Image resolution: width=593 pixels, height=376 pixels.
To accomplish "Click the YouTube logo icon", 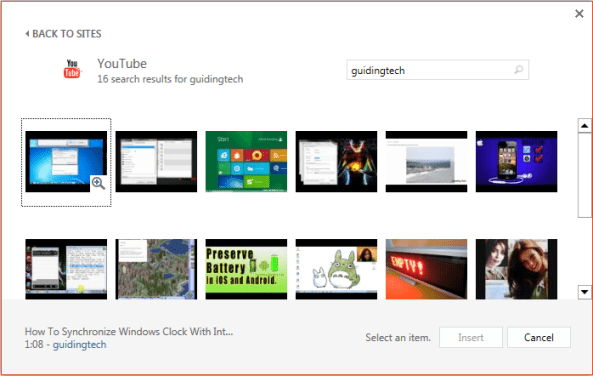I will tap(72, 68).
